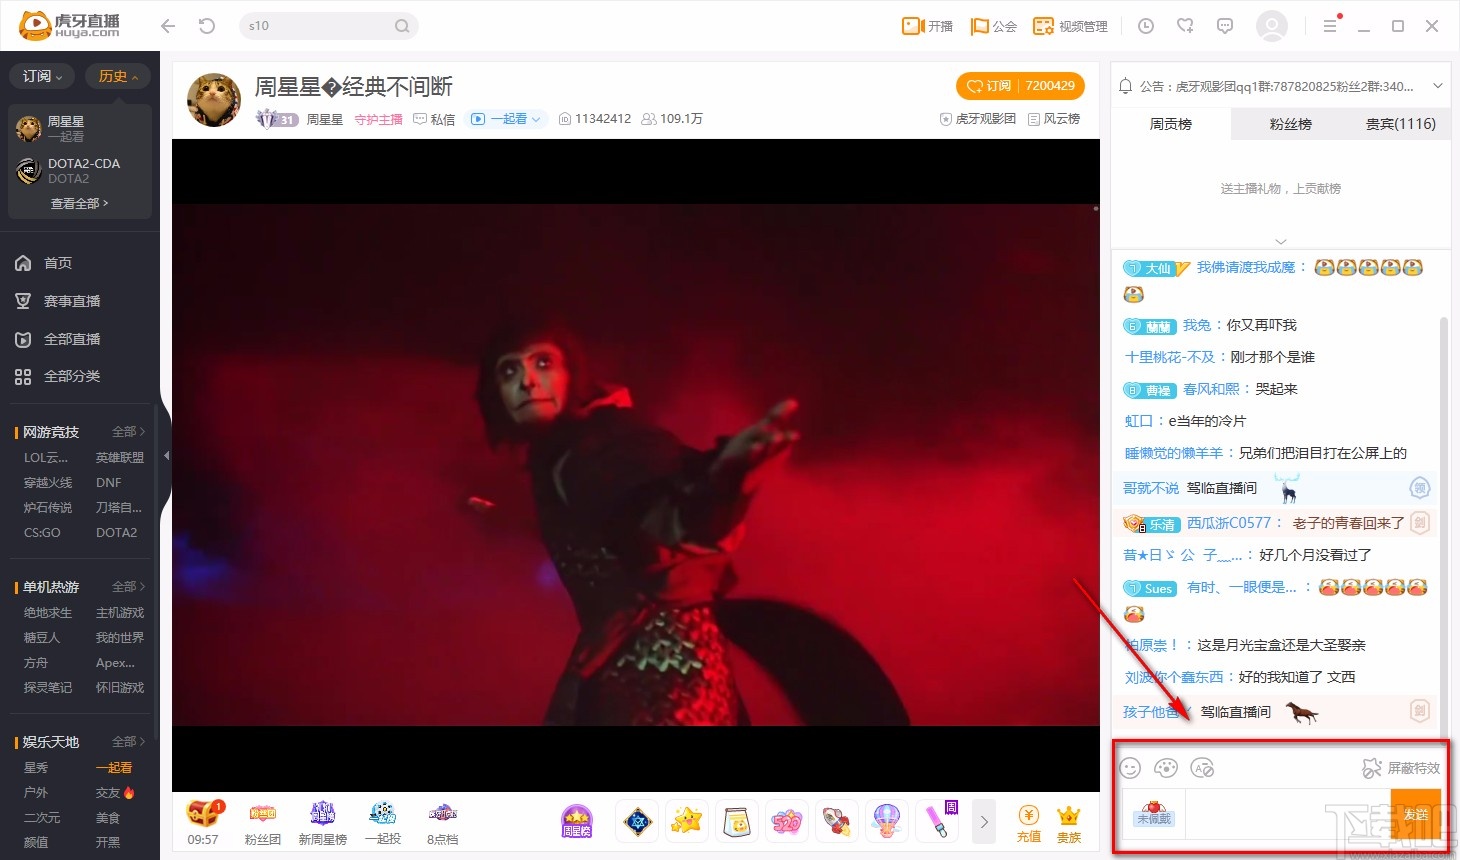This screenshot has width=1460, height=860.
Task: Click the orange 订阅 subscribe button
Action: click(1020, 86)
